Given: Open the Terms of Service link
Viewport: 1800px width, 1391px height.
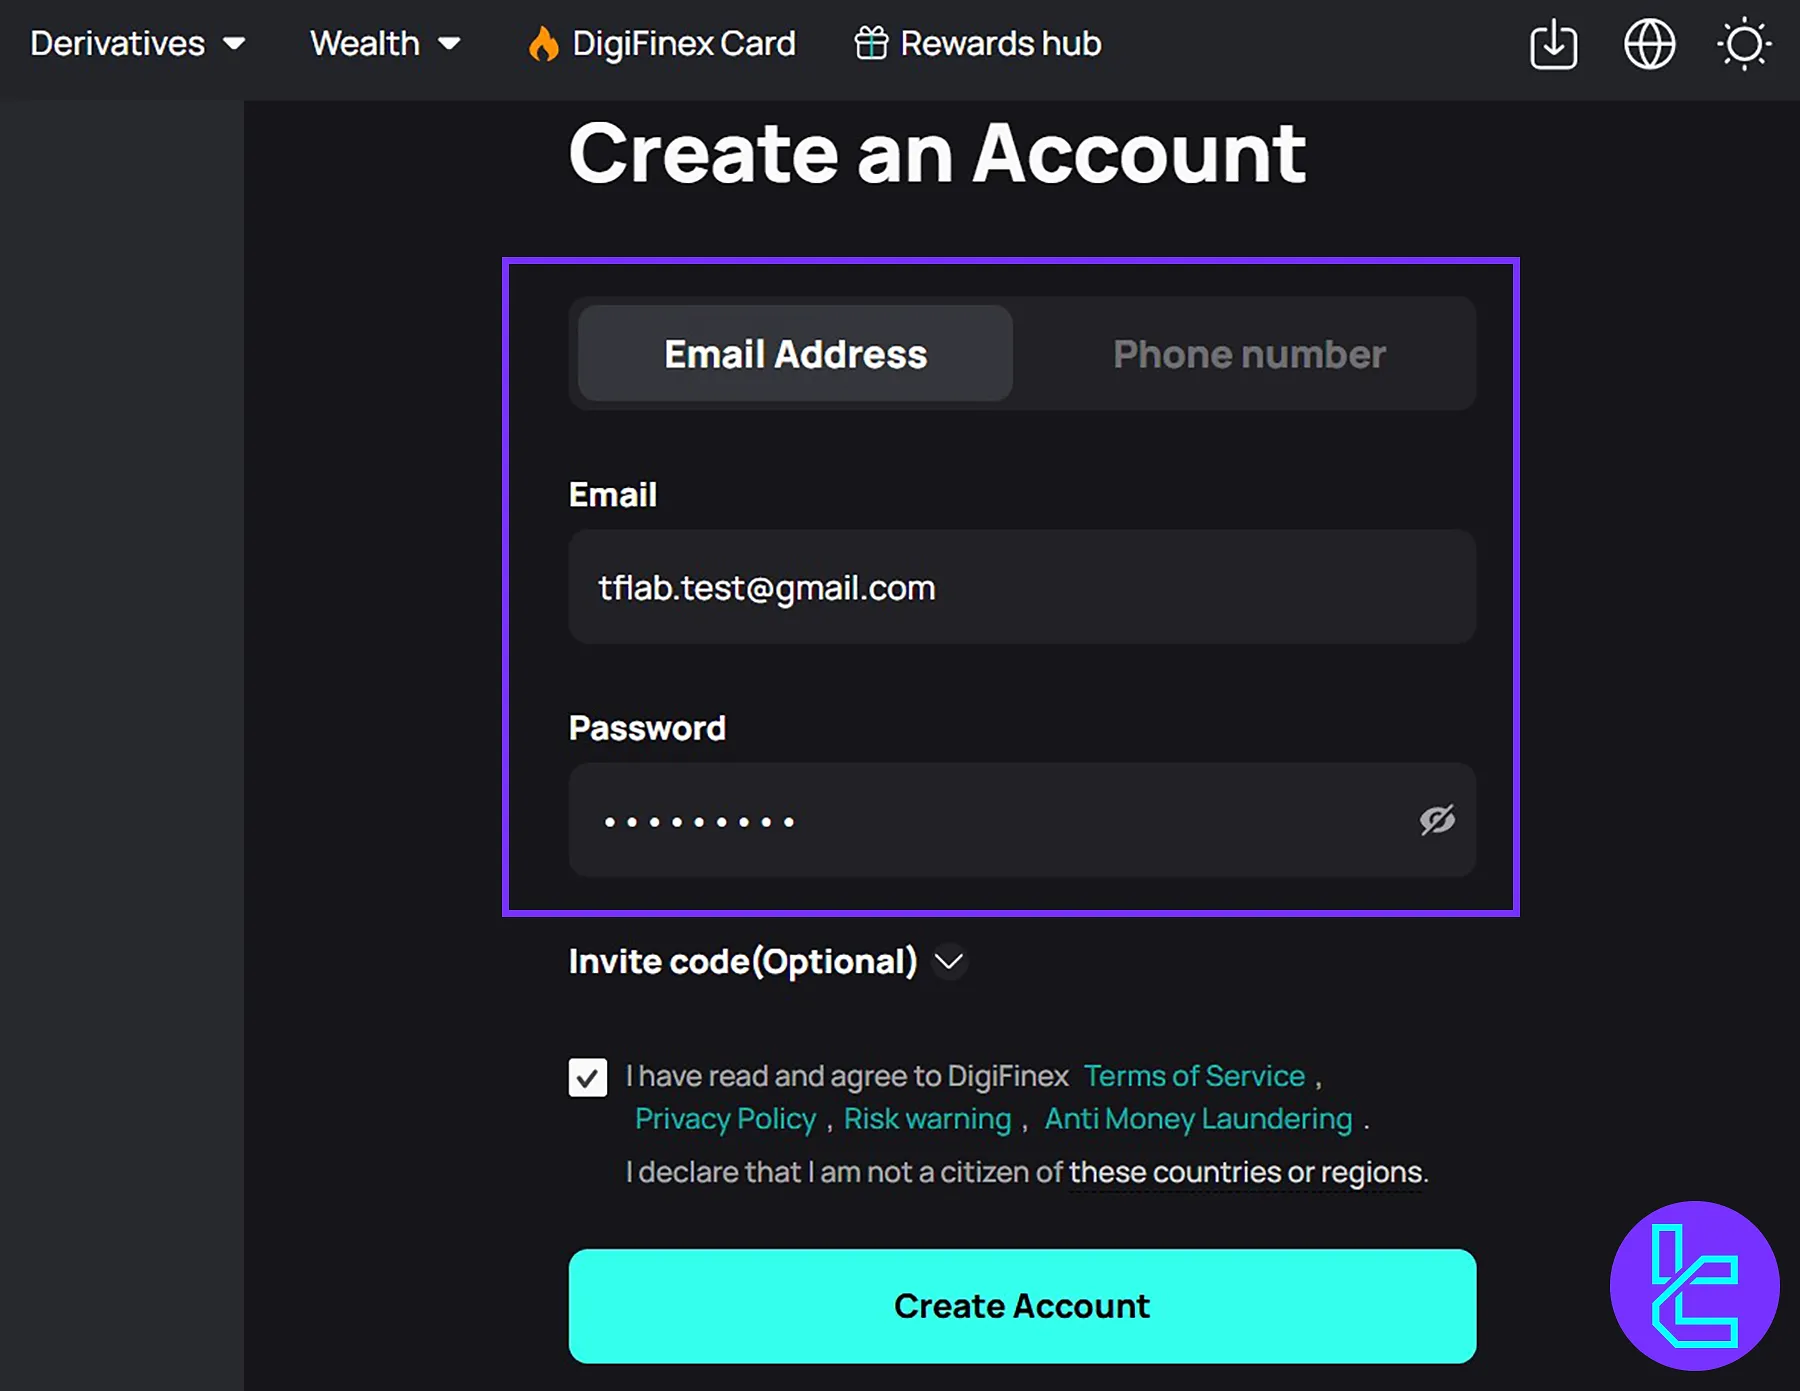Looking at the screenshot, I should pos(1195,1076).
